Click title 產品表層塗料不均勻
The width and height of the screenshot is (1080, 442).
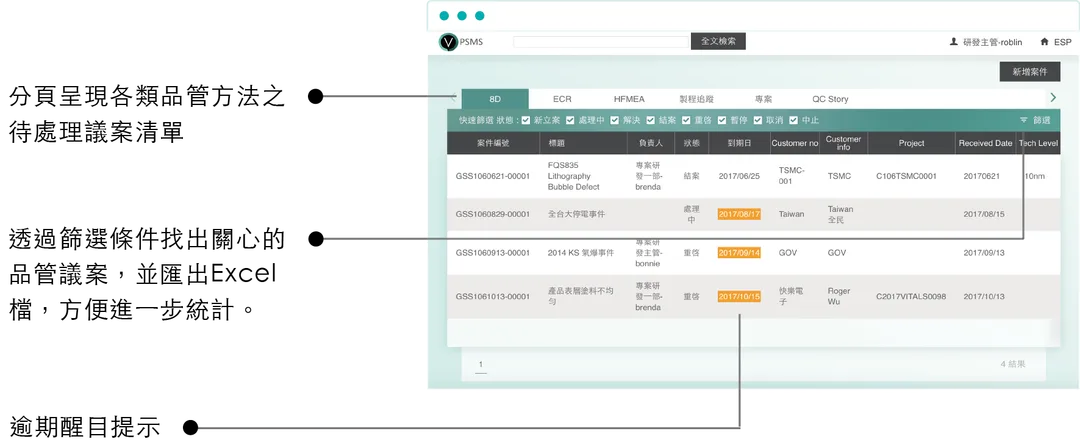580,297
